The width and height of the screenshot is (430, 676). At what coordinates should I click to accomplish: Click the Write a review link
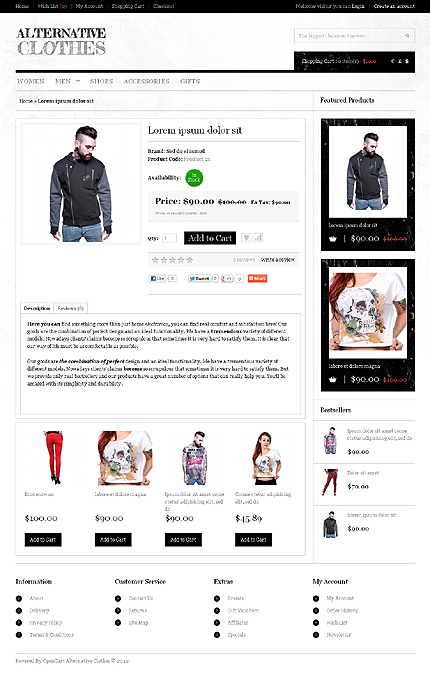point(278,260)
